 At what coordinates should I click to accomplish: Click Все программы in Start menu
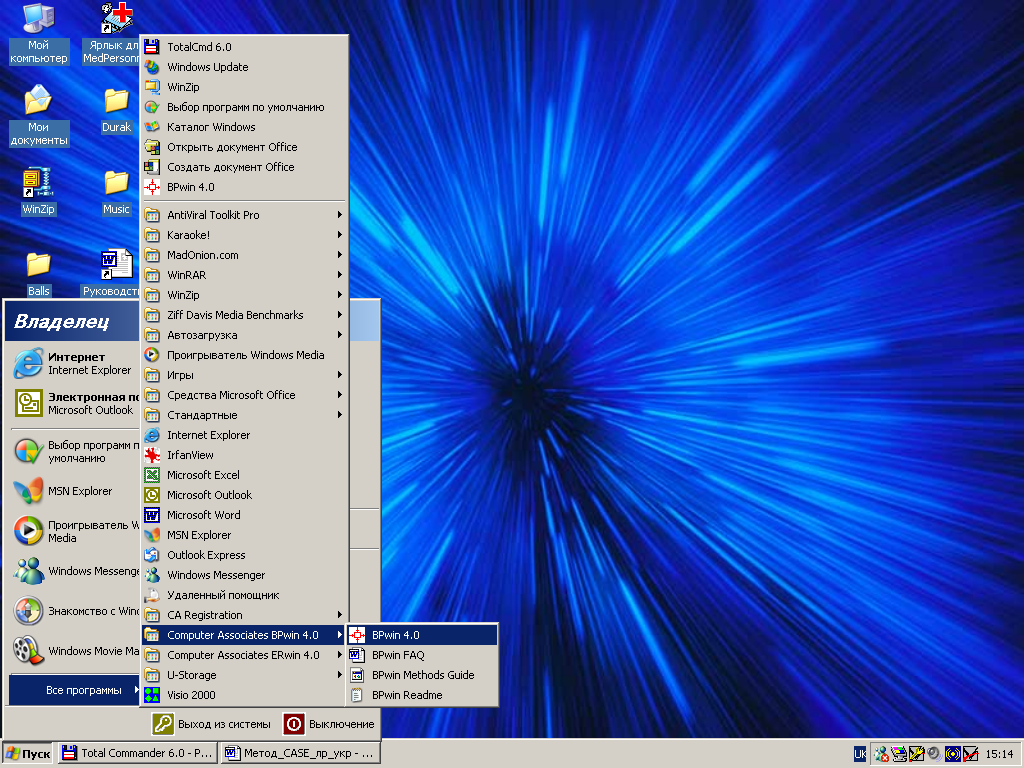tap(74, 690)
